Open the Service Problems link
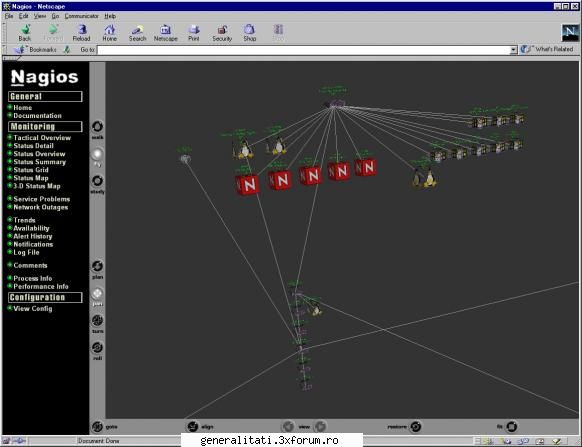 (42, 199)
